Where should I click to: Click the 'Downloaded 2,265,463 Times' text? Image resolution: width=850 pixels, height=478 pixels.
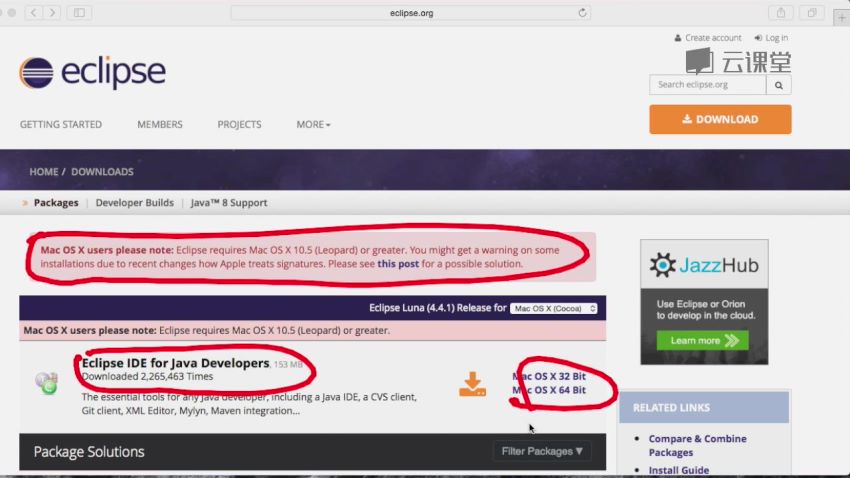(147, 376)
